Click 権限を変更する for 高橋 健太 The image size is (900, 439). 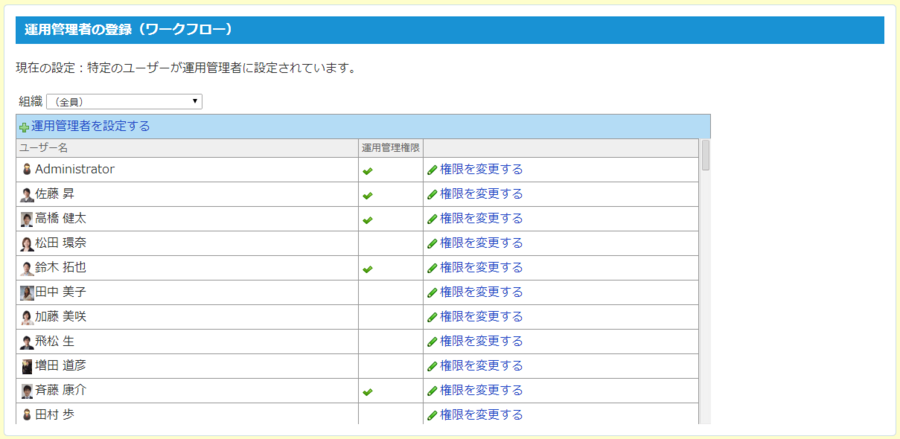[x=481, y=218]
